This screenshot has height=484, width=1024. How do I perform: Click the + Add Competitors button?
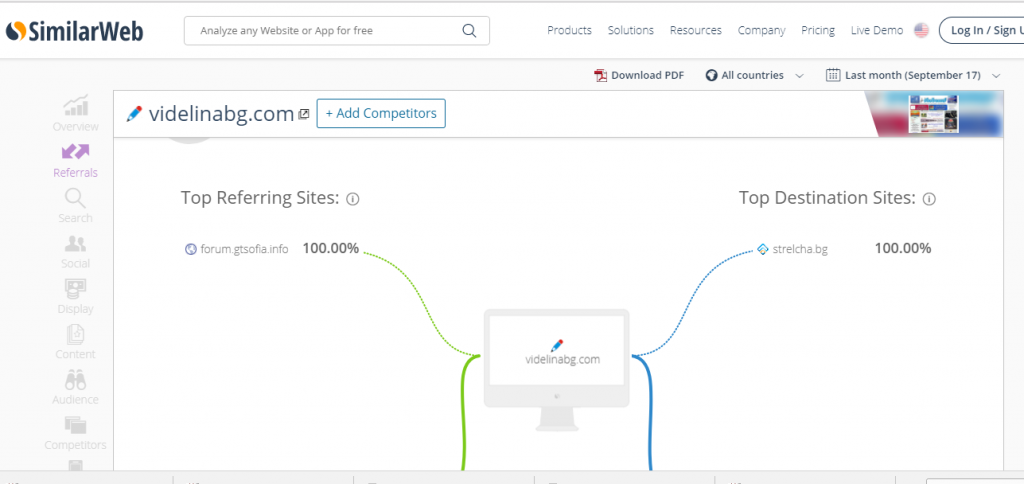pyautogui.click(x=381, y=113)
